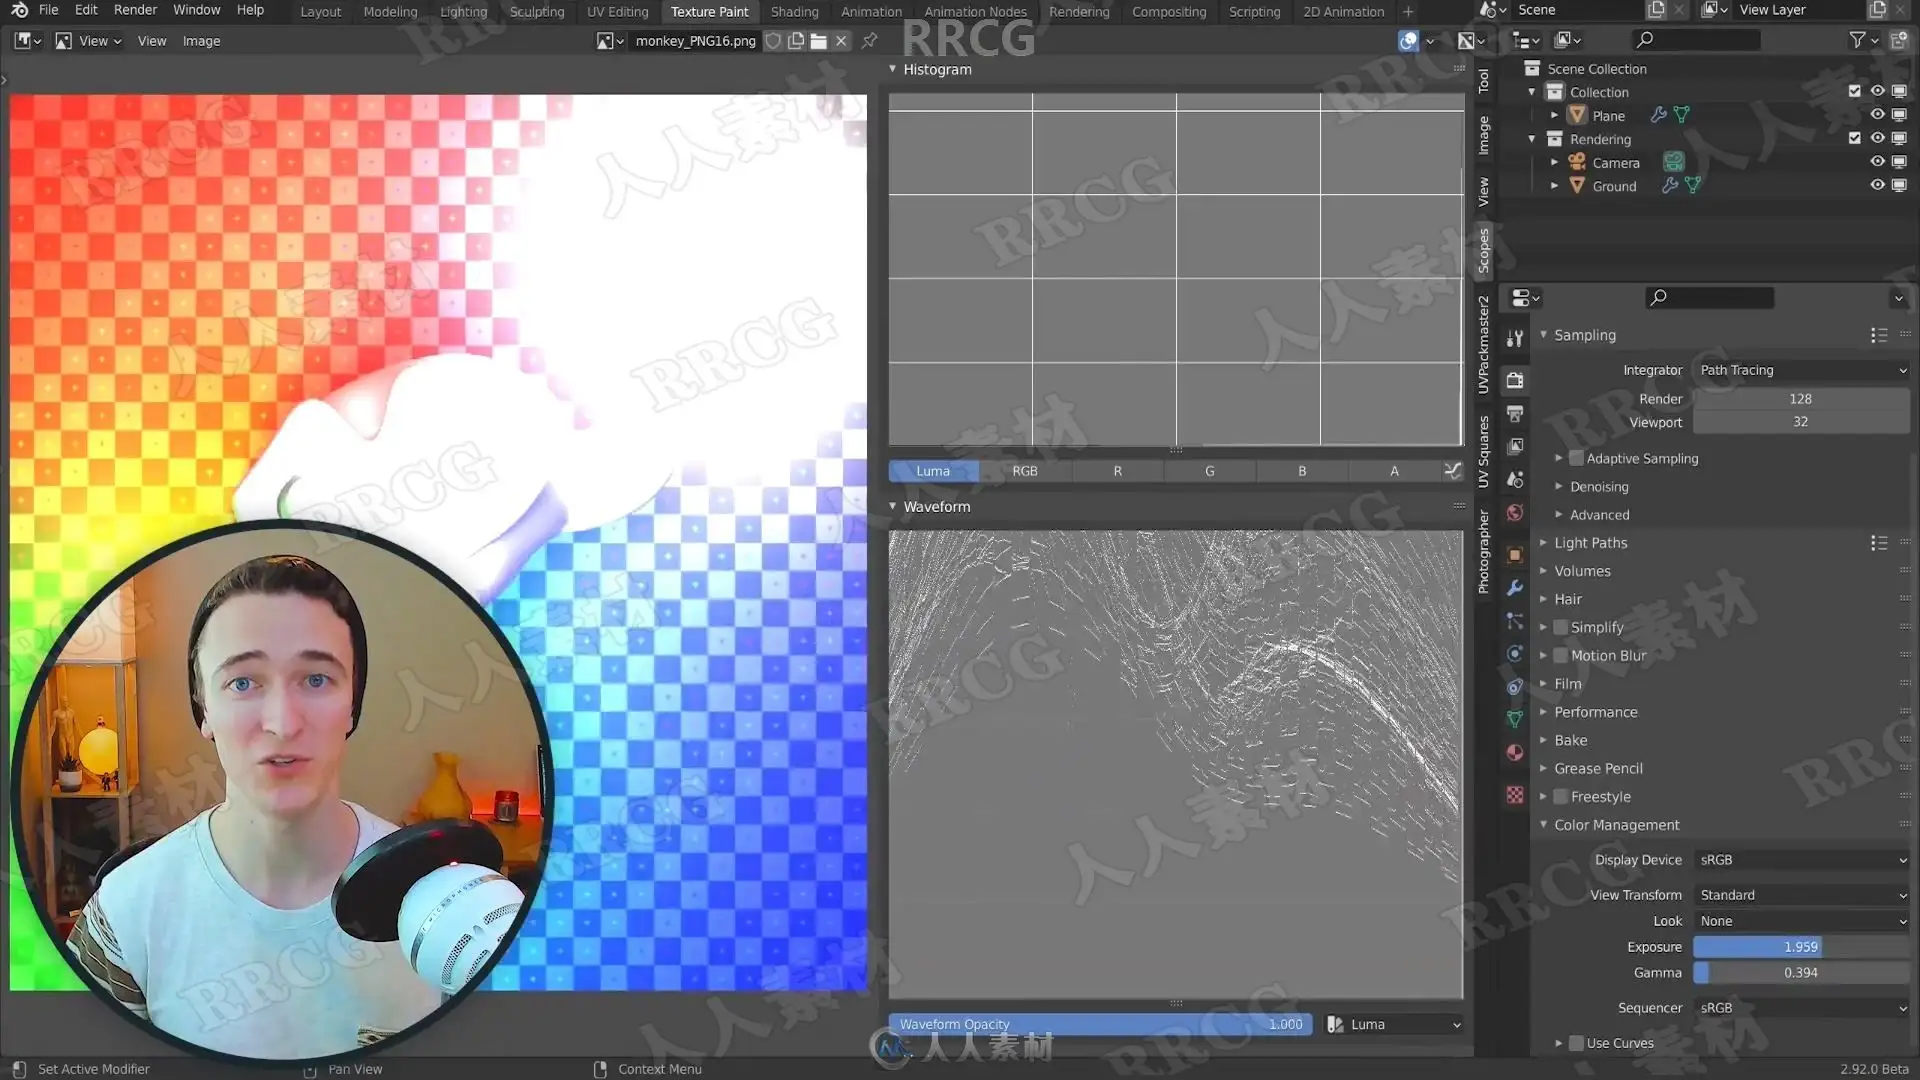Open the File menu
This screenshot has height=1080, width=1920.
pyautogui.click(x=48, y=10)
